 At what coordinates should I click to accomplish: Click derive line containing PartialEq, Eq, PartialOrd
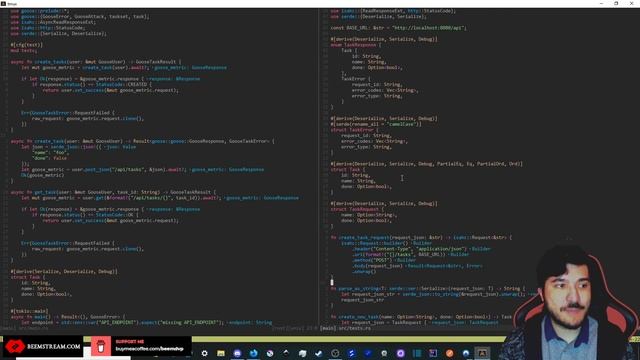[427, 164]
